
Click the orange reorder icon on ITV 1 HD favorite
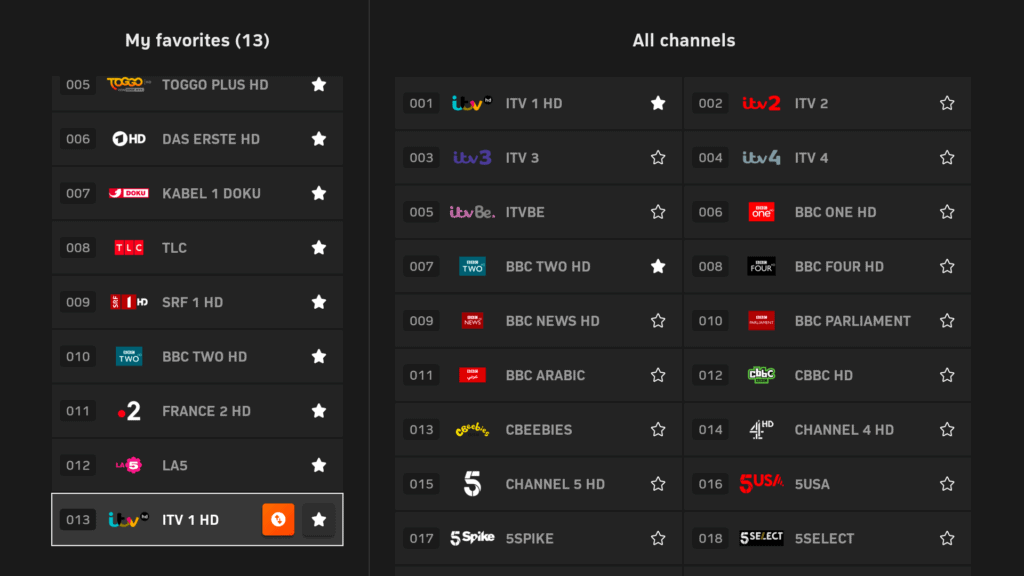click(x=278, y=520)
